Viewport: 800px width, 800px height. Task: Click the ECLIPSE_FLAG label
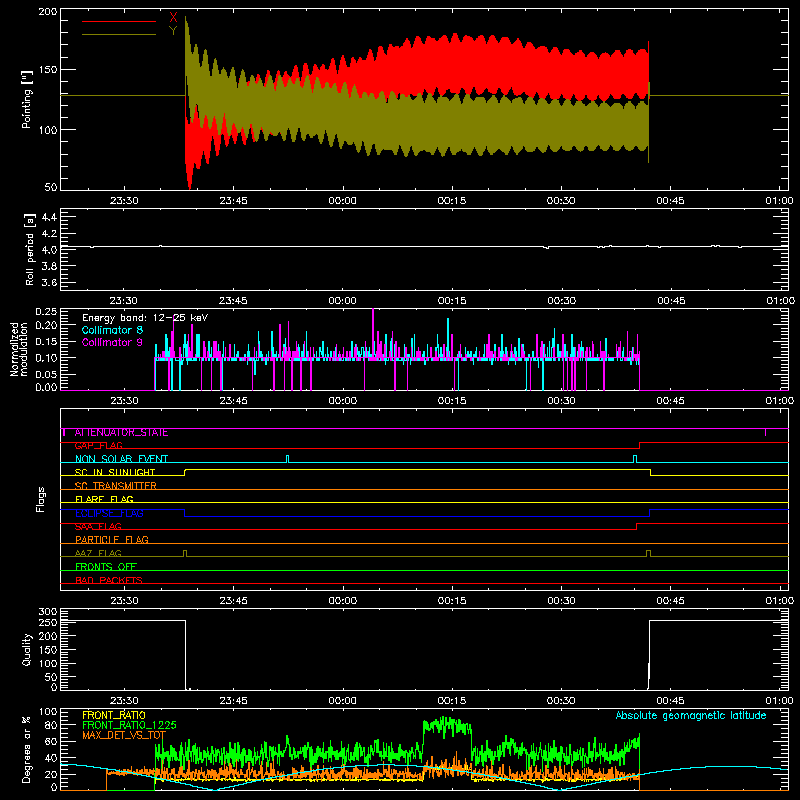click(109, 513)
